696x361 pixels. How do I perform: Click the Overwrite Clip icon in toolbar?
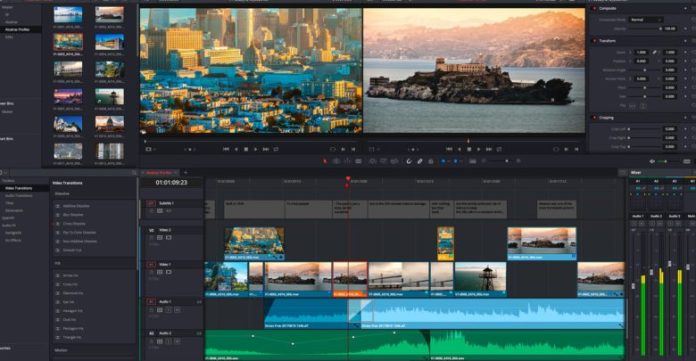(383, 161)
